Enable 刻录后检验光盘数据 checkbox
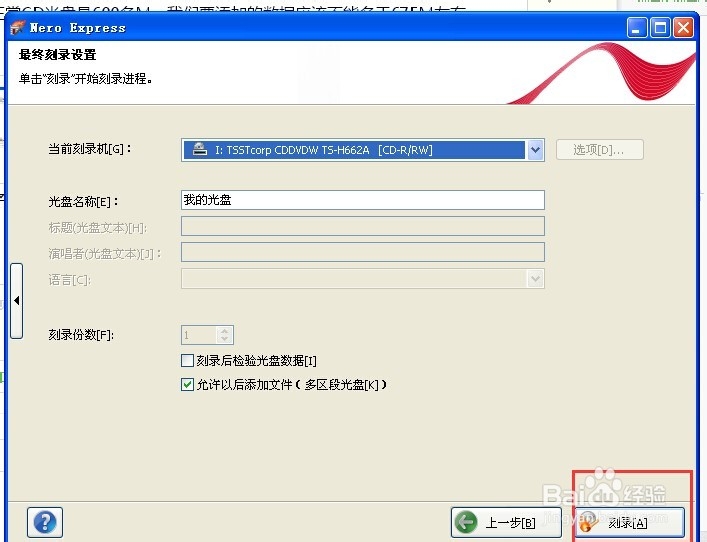Image resolution: width=707 pixels, height=542 pixels. [187, 360]
